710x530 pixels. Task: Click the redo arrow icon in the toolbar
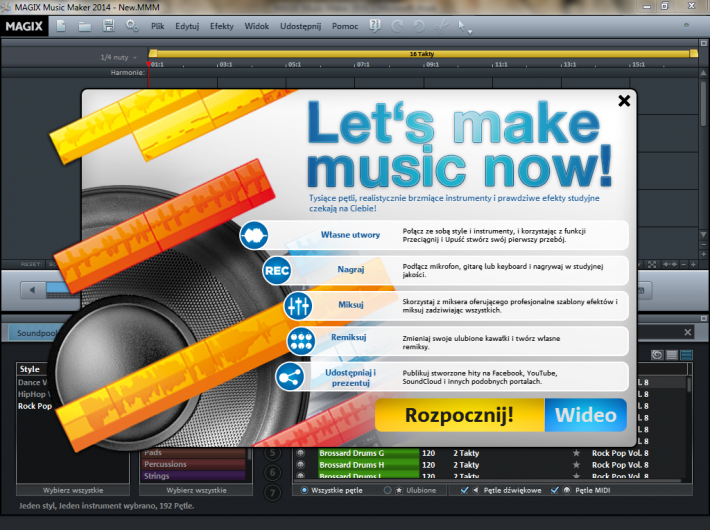pos(398,26)
